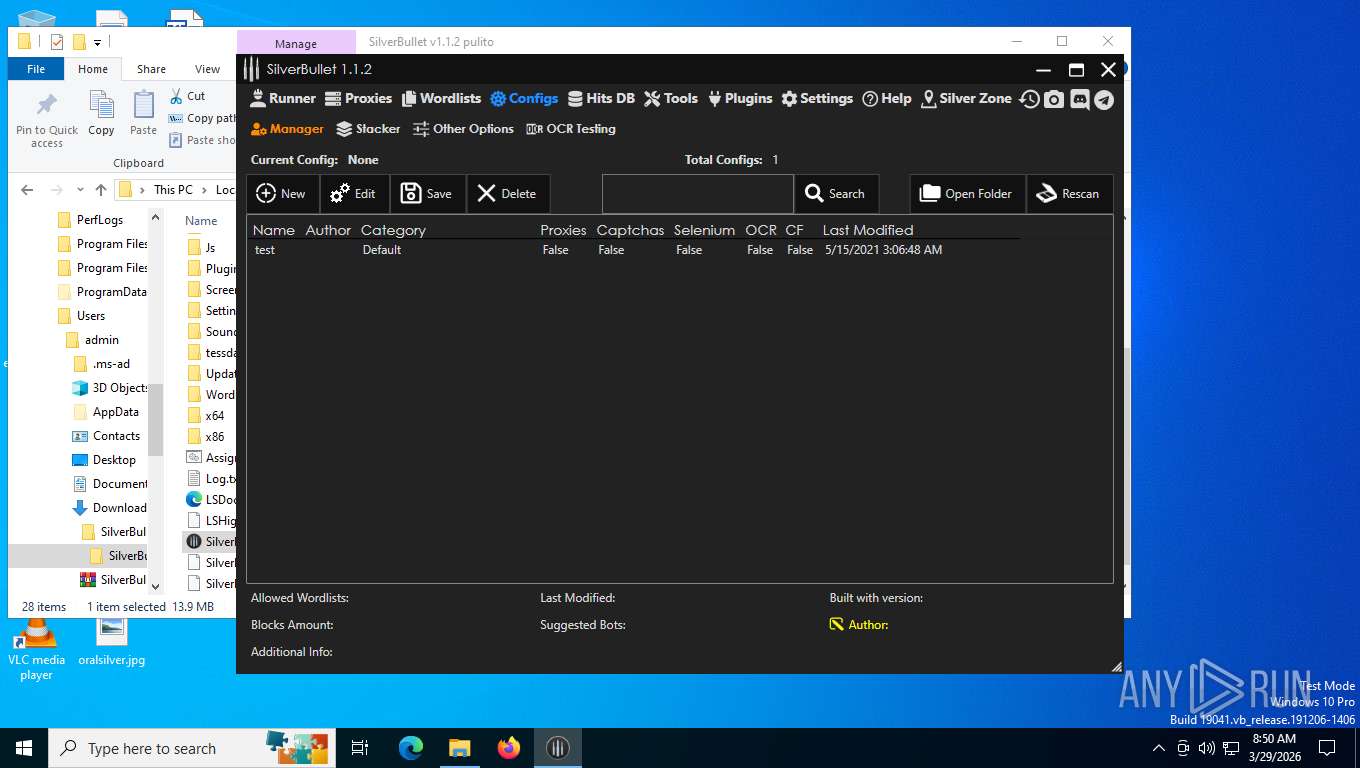The width and height of the screenshot is (1360, 768).
Task: Select oralsilver.jpg desktop file
Action: 112,642
